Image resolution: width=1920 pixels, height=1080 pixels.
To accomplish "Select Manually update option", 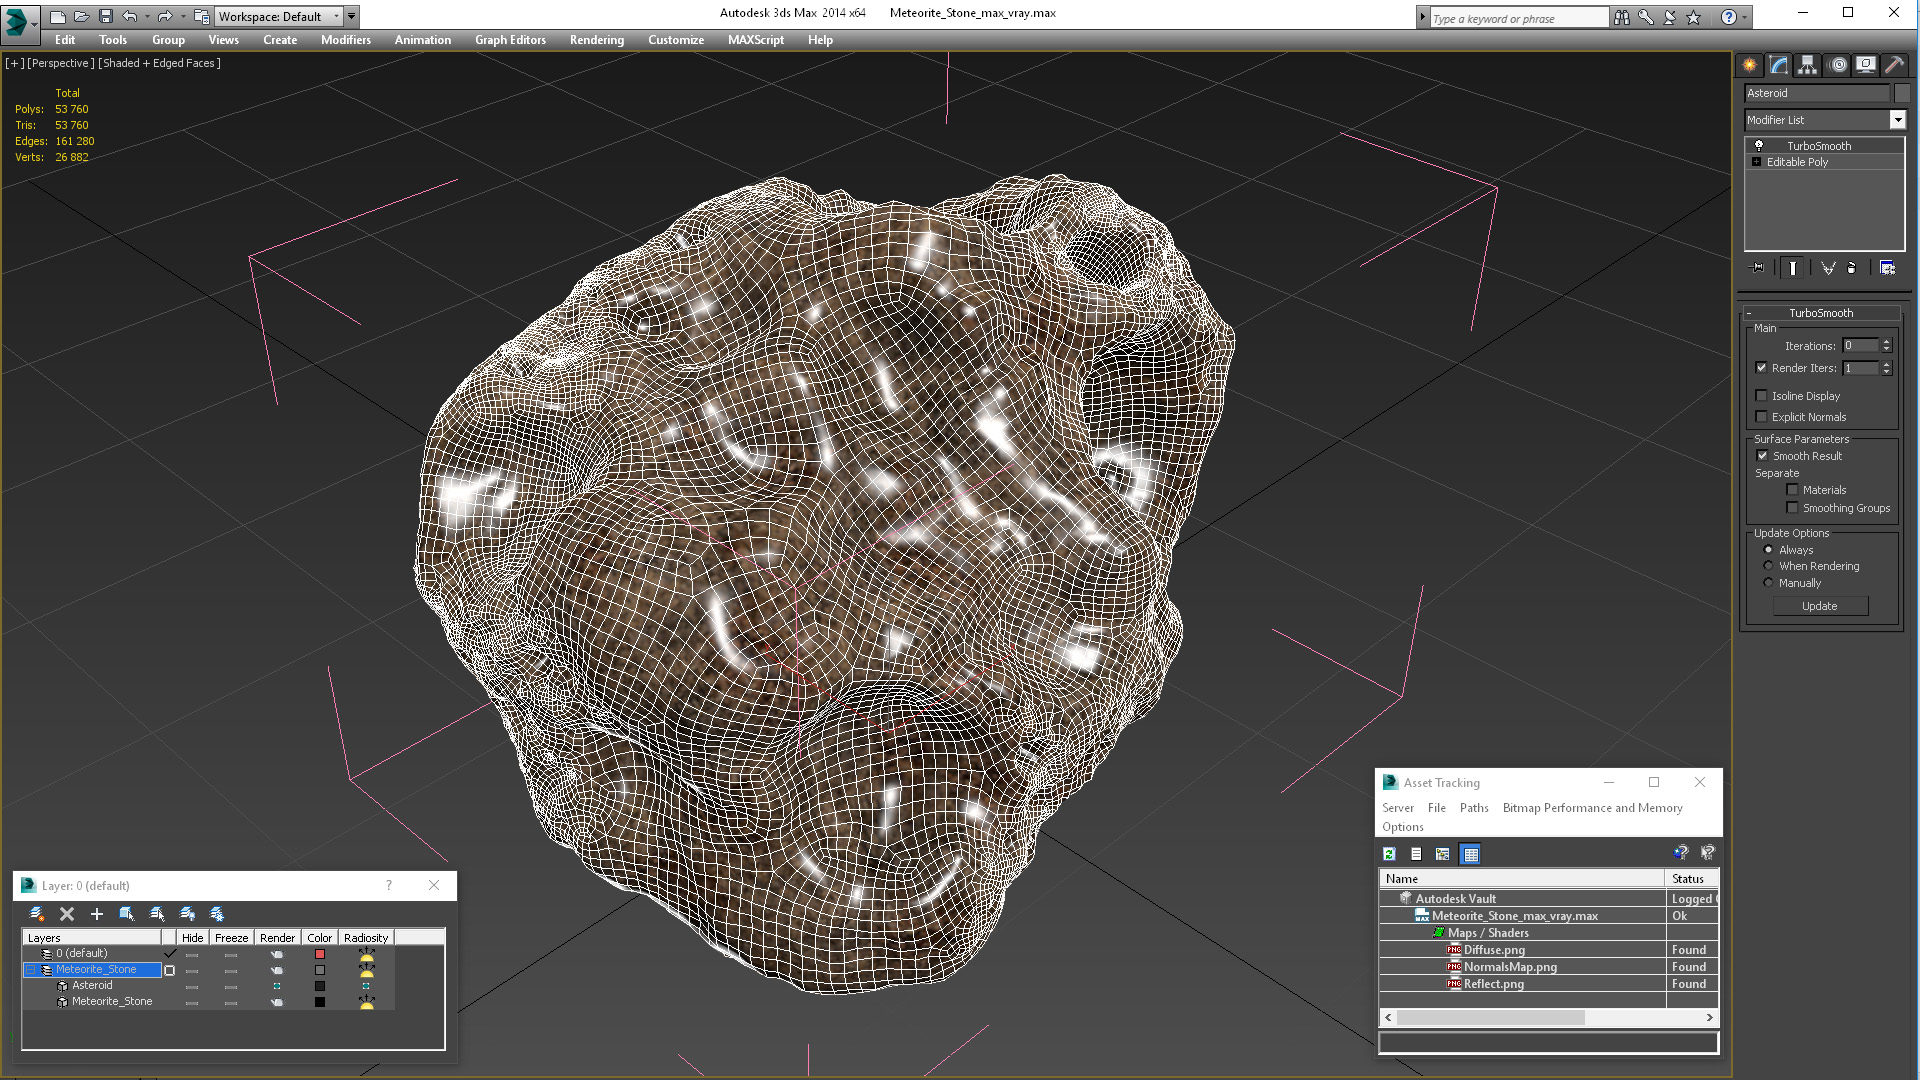I will click(1768, 583).
